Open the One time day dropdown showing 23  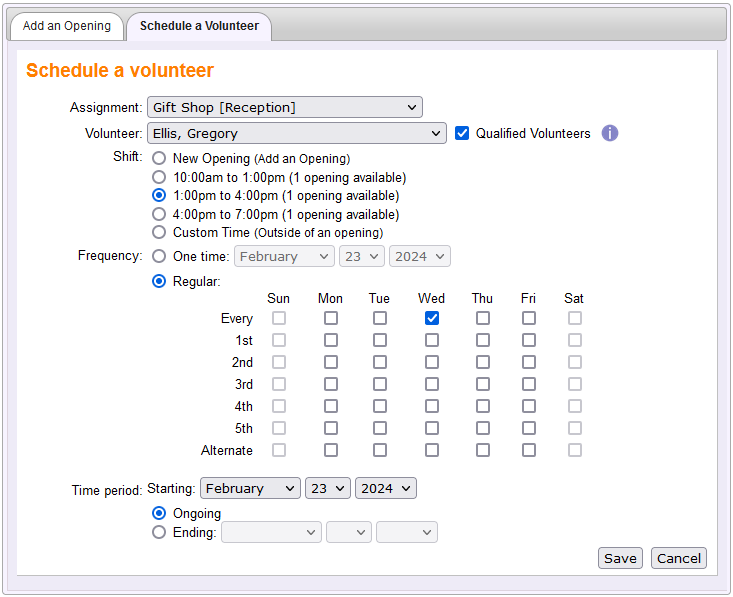pos(362,256)
